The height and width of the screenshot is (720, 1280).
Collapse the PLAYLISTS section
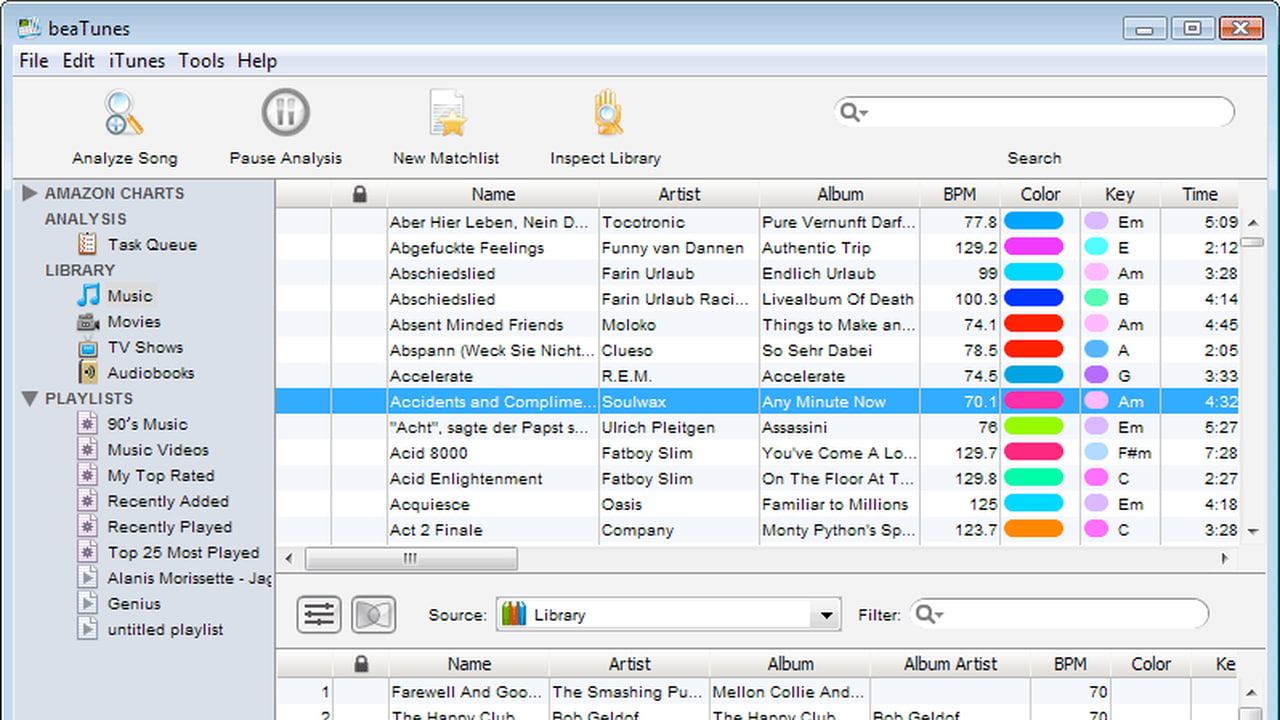(30, 399)
